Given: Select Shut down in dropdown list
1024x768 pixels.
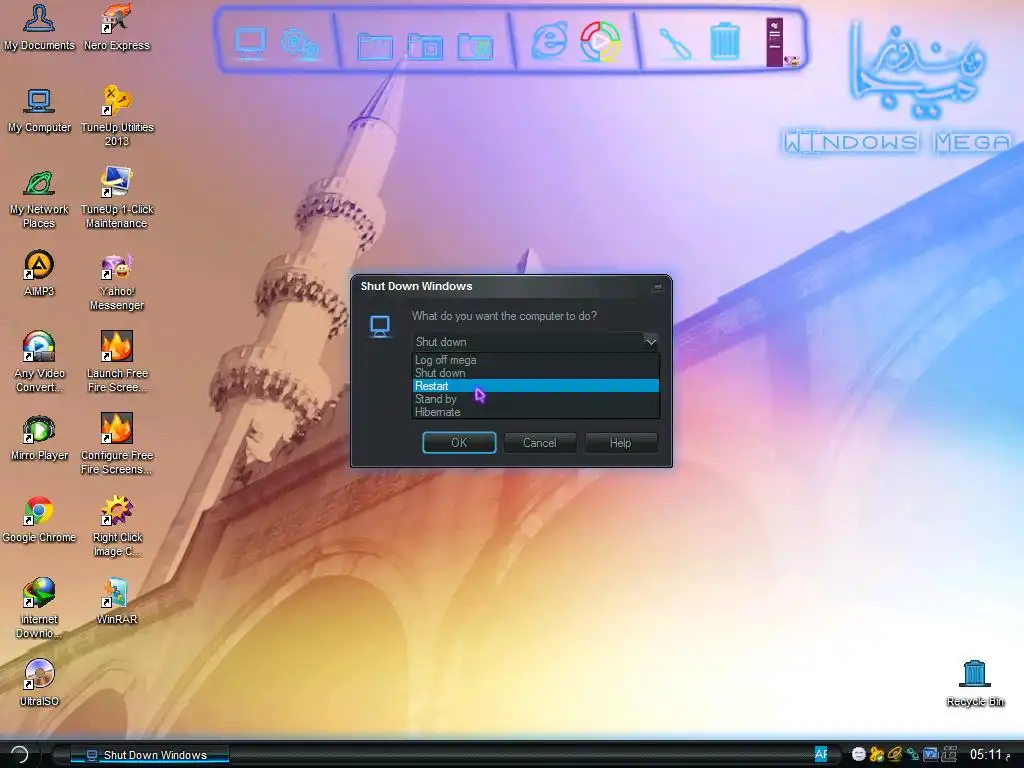Looking at the screenshot, I should pos(536,373).
